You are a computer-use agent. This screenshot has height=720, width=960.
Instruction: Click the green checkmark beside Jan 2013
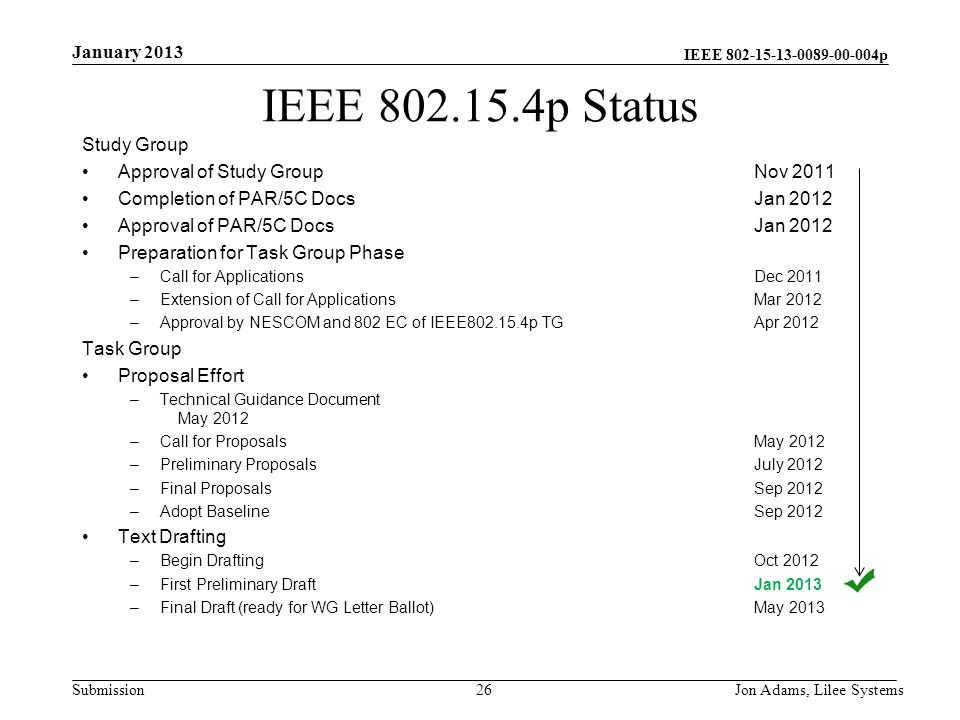[860, 580]
